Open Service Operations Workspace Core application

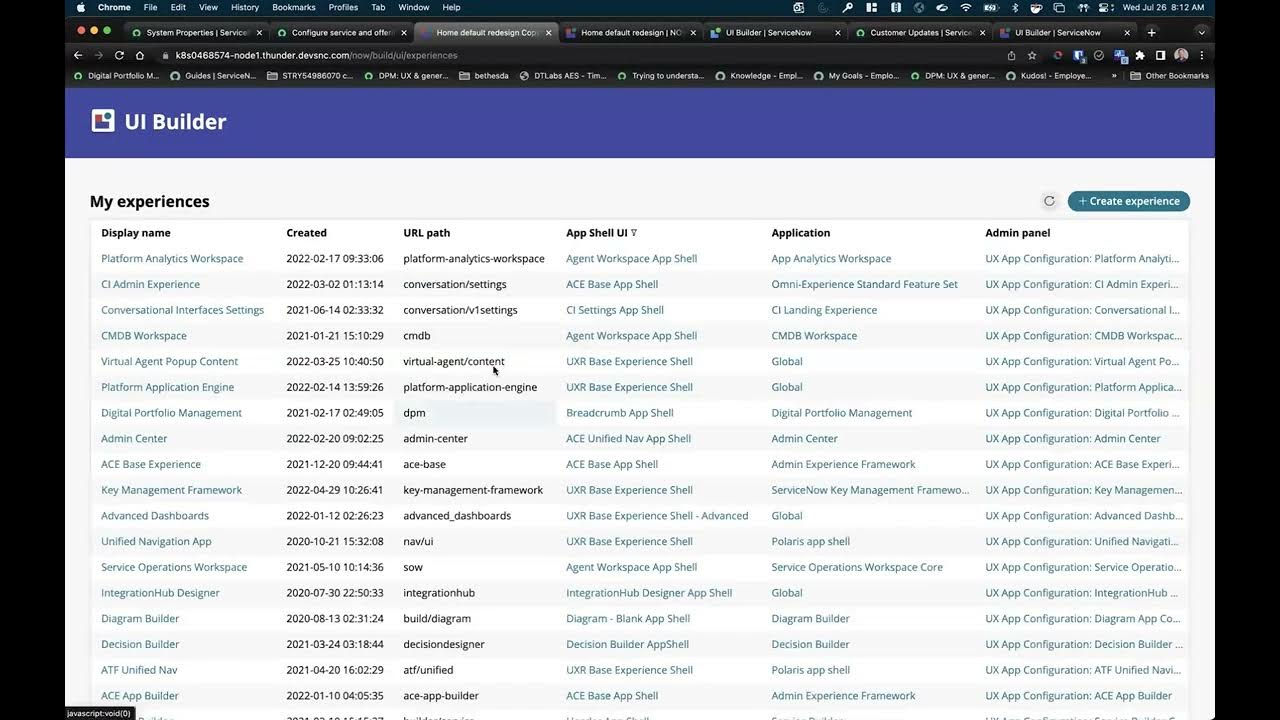point(857,567)
